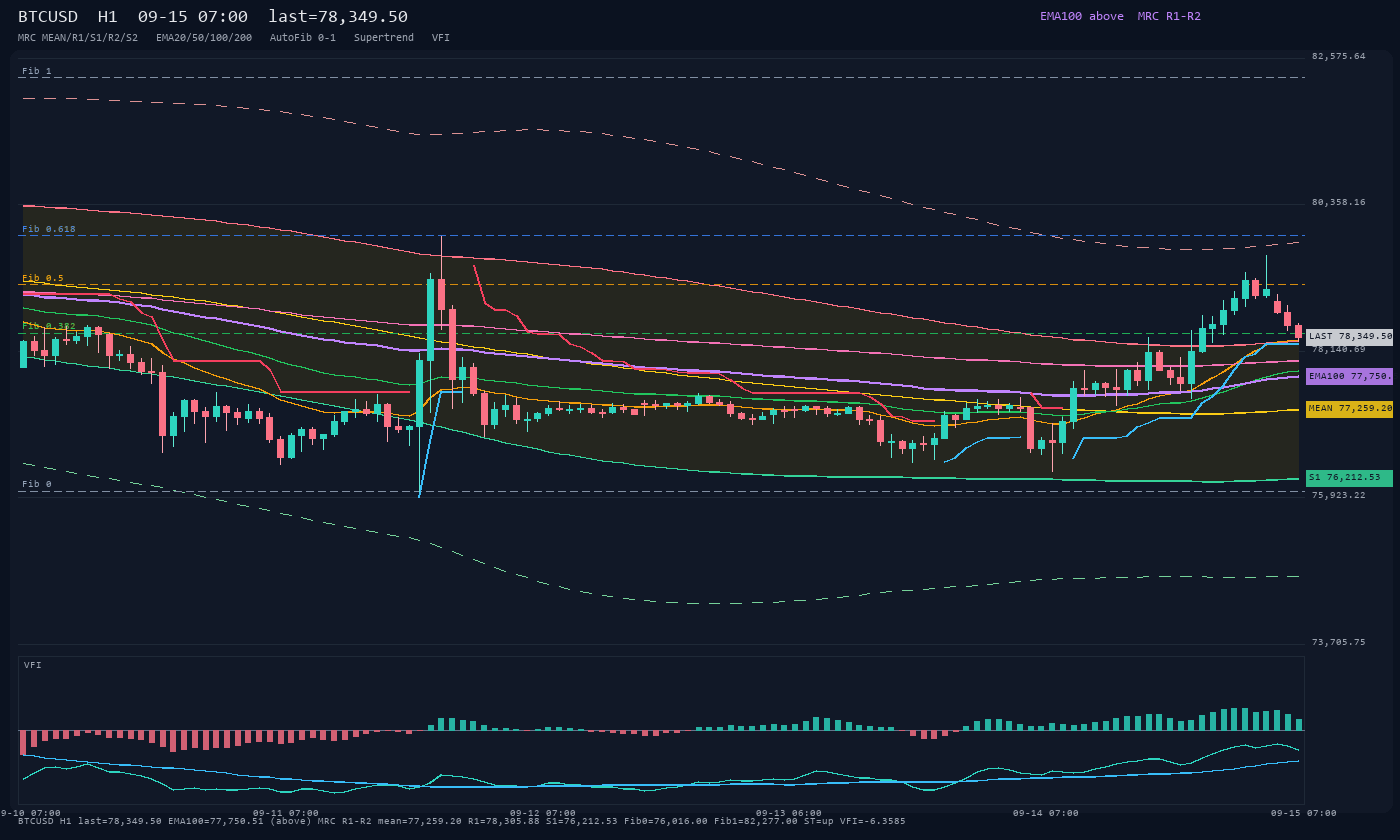The width and height of the screenshot is (1400, 840).
Task: Click the MRC MEAN/R1/S1/R2/S2 legend entry
Action: click(x=78, y=37)
